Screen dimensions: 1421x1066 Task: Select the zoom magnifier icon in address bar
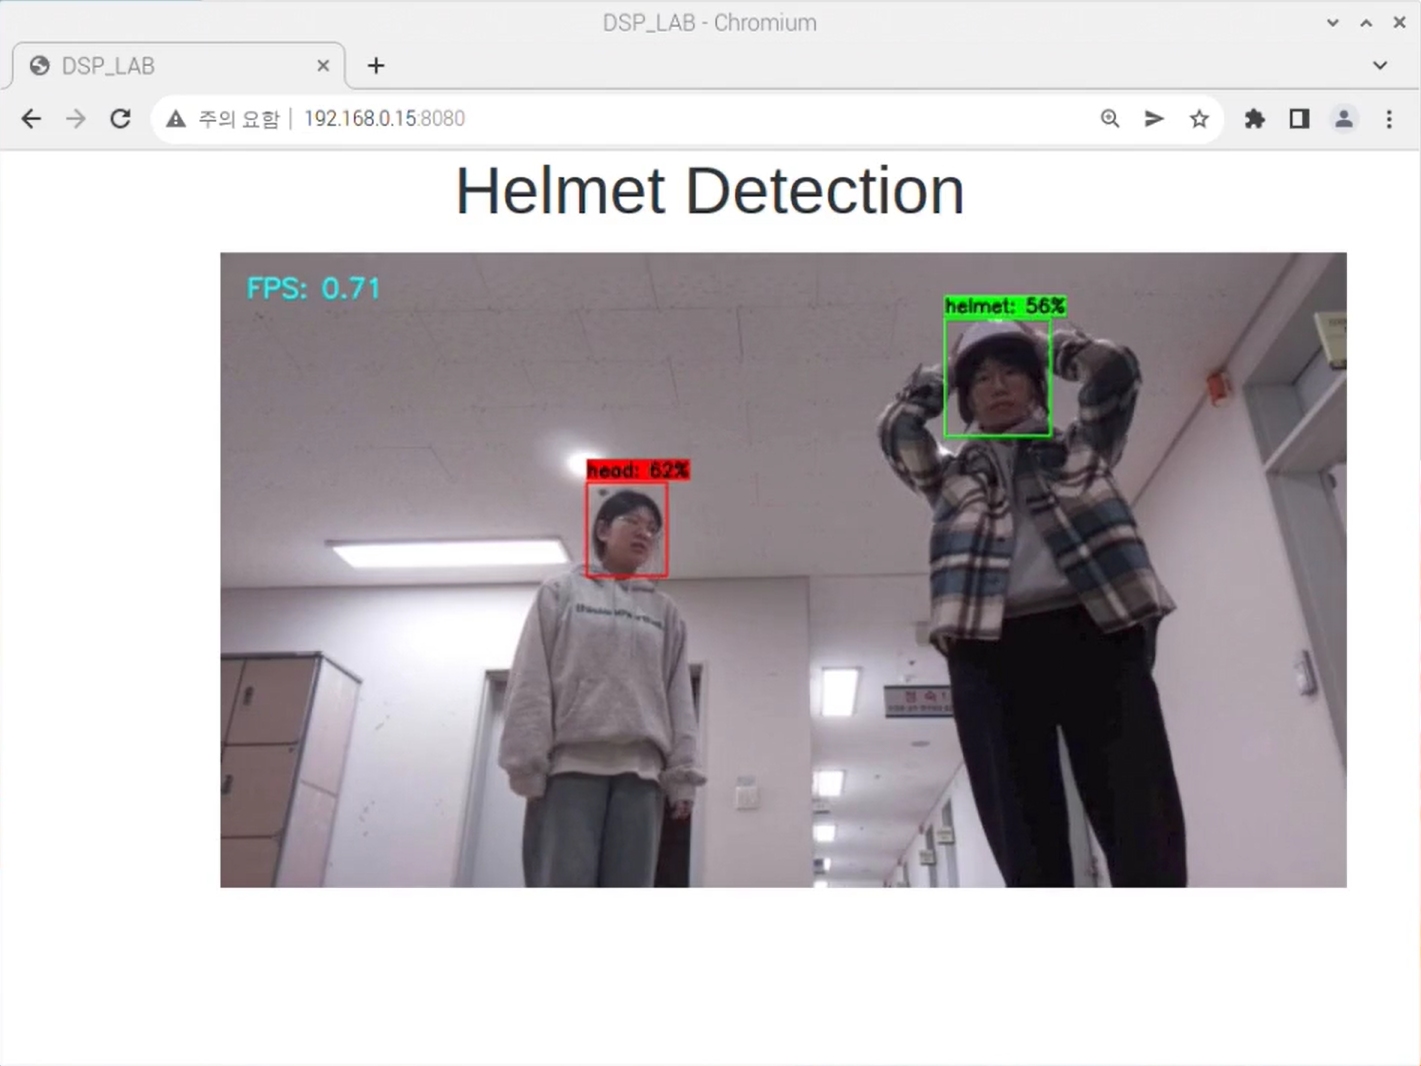coord(1110,118)
